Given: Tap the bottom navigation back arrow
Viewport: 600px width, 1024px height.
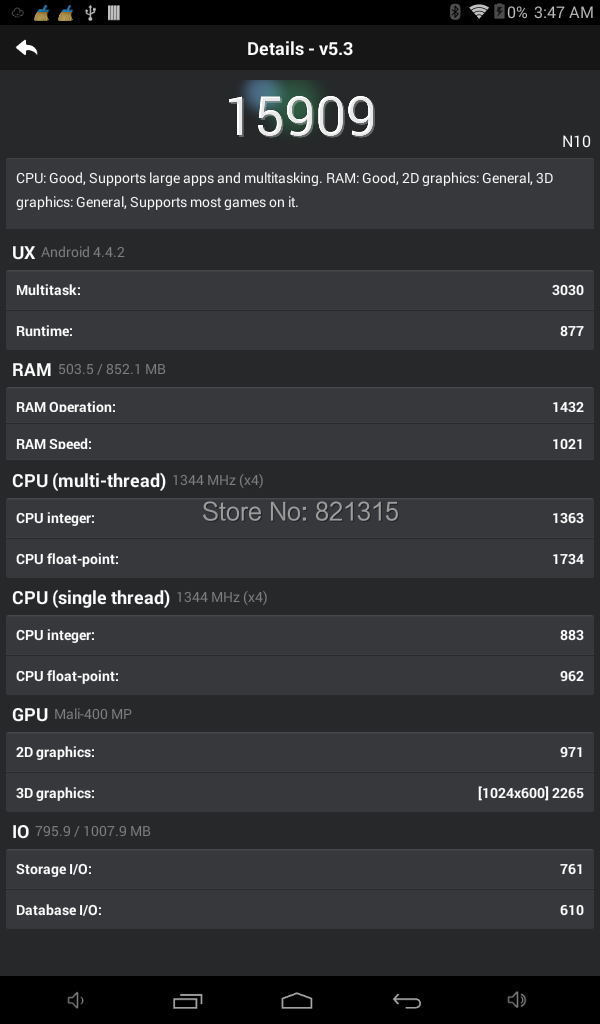Looking at the screenshot, I should pyautogui.click(x=406, y=1000).
